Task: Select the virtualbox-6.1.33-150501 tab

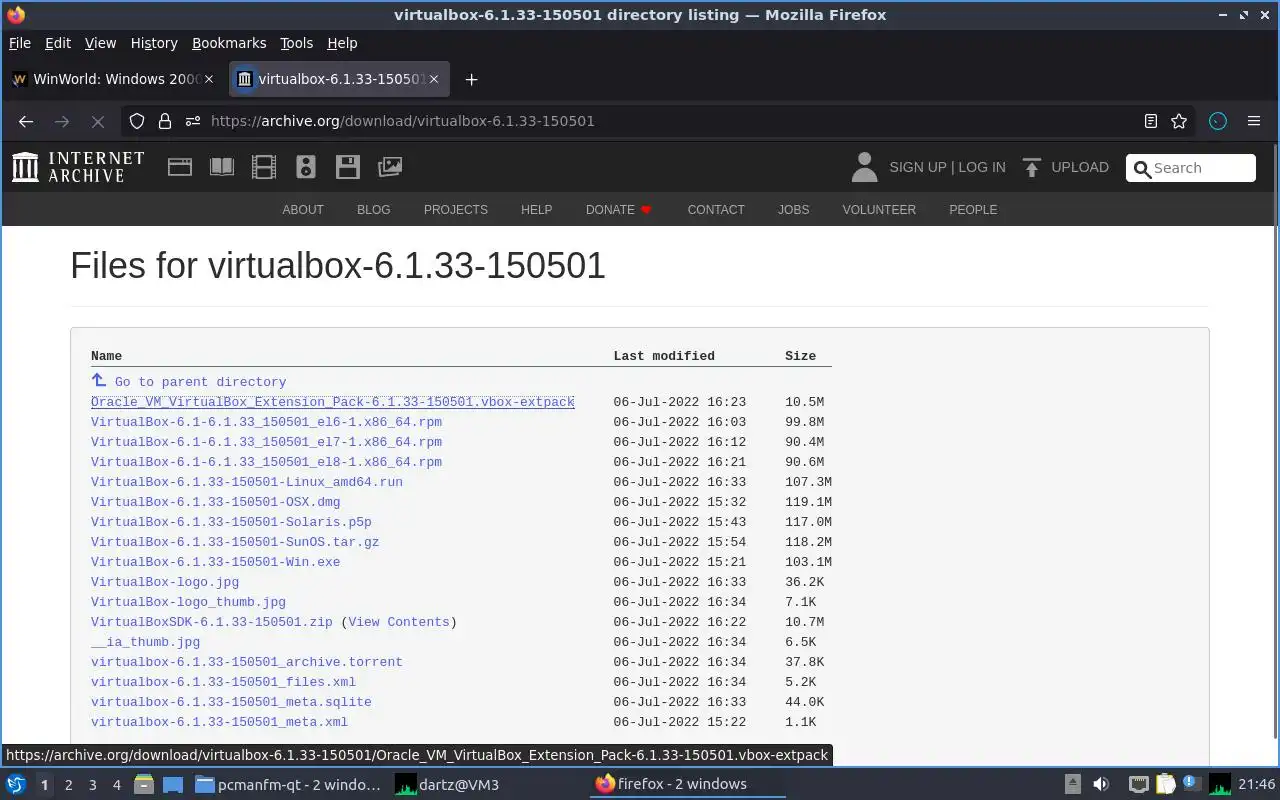Action: (339, 80)
